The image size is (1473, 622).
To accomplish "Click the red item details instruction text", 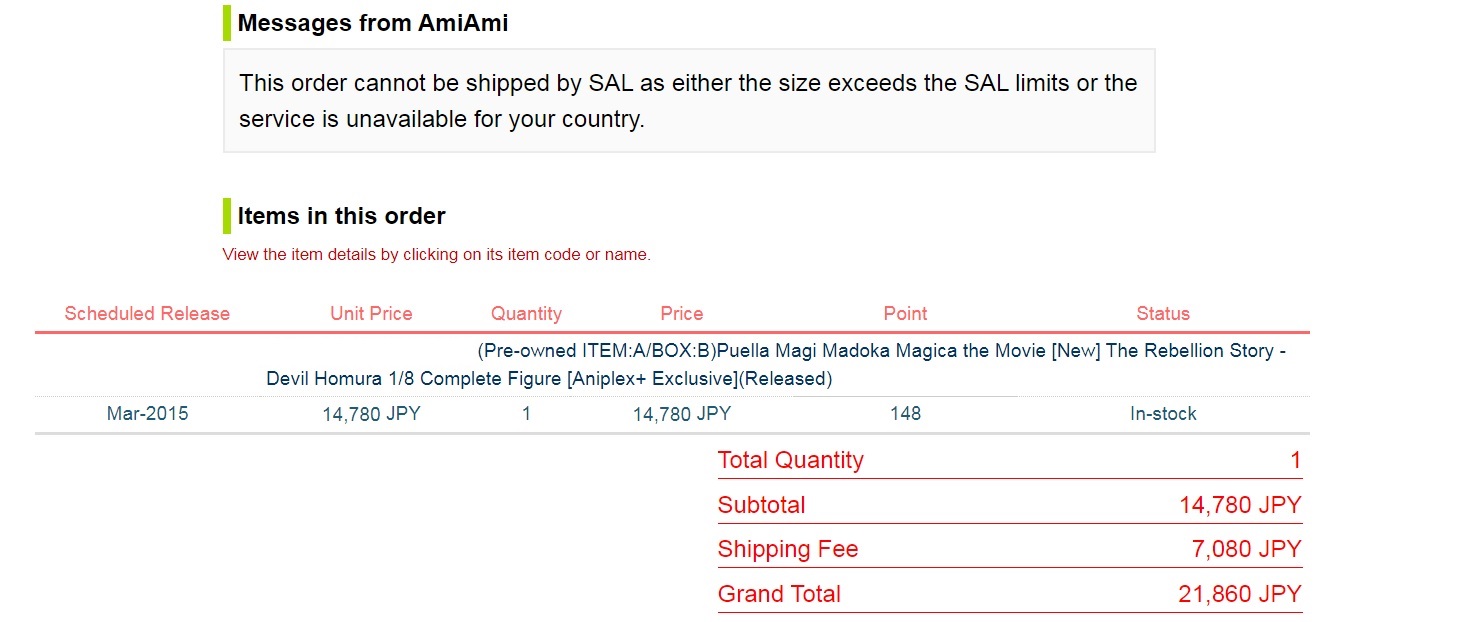I will (x=436, y=255).
